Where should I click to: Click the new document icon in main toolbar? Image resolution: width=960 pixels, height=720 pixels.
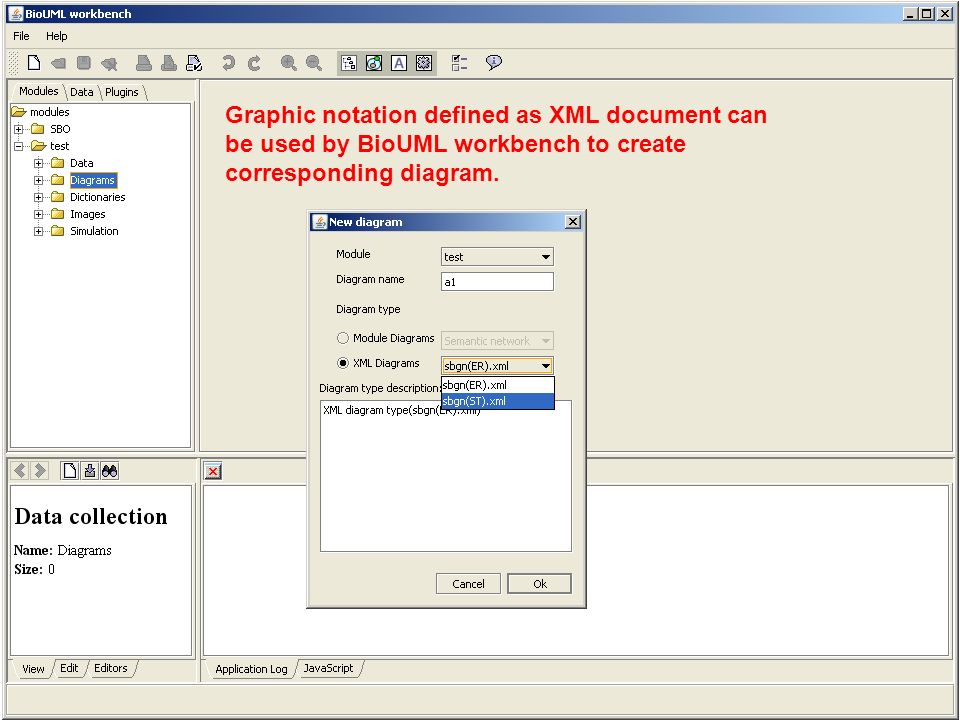(x=34, y=62)
